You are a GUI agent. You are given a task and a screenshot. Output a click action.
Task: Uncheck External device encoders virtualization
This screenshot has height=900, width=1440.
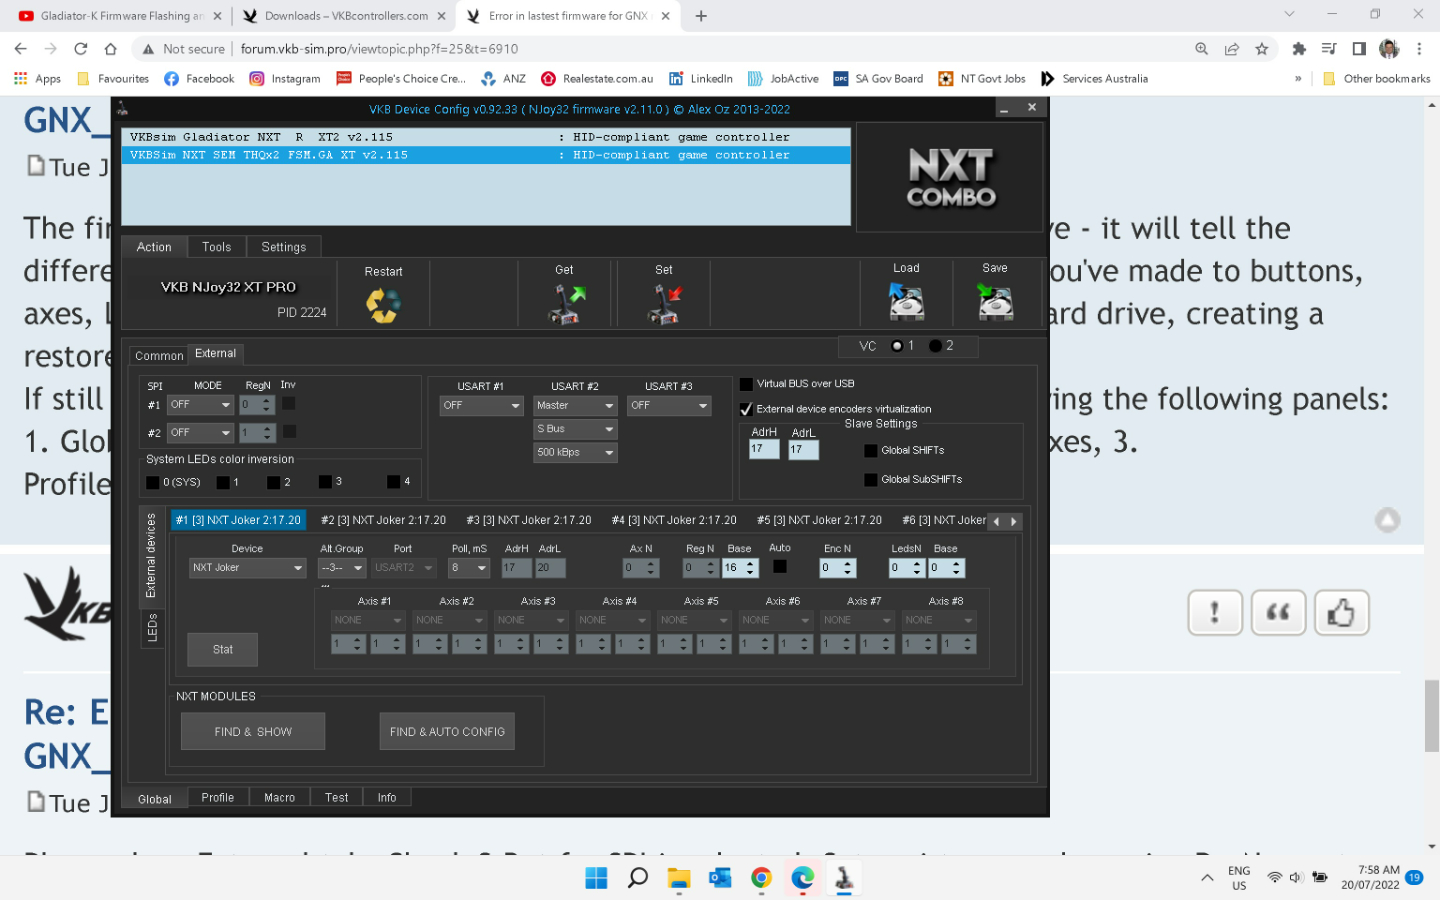(x=746, y=409)
